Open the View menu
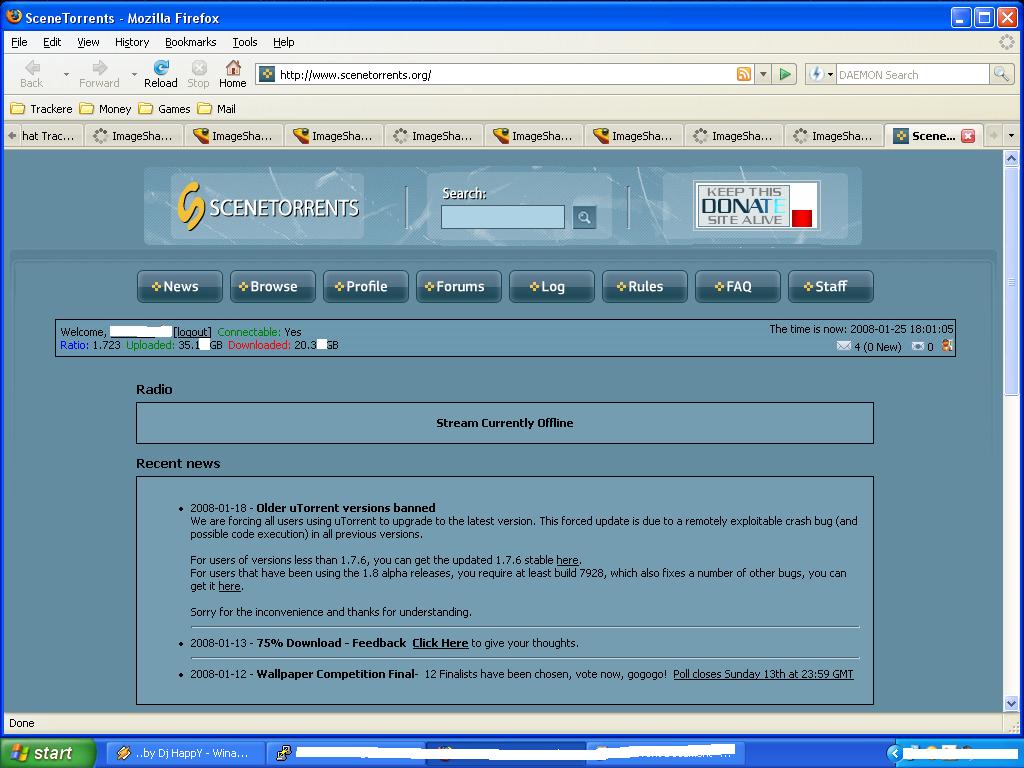Screen dimensions: 1024x768 tap(88, 42)
